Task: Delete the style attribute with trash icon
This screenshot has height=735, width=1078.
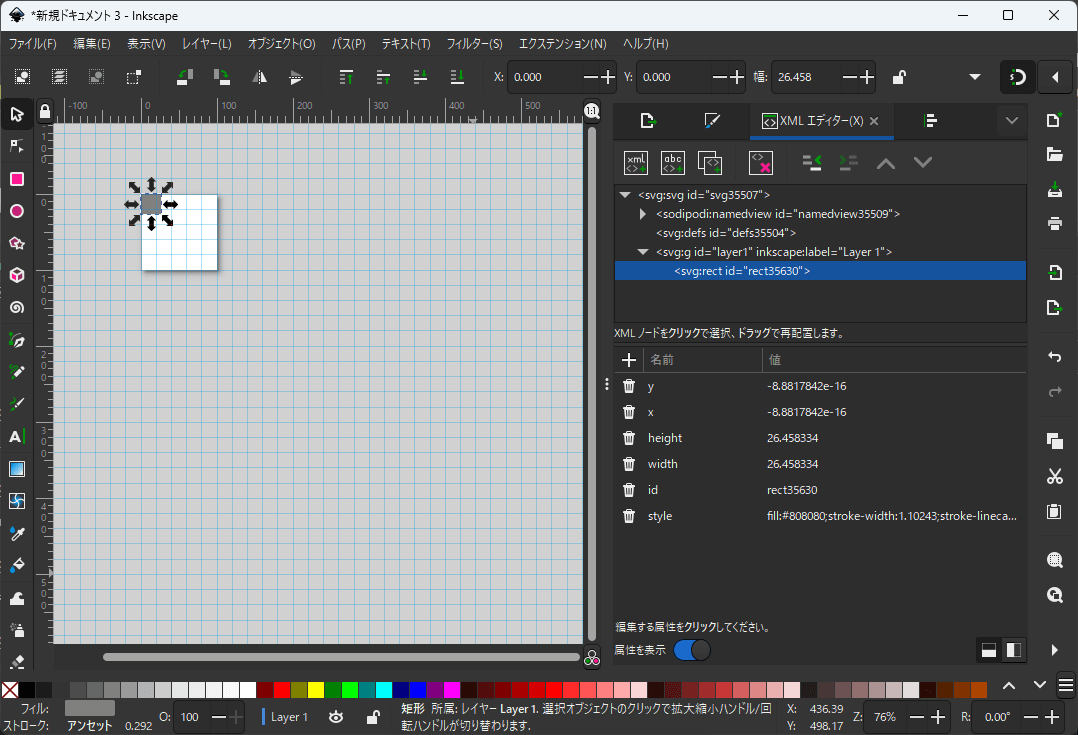Action: point(629,516)
